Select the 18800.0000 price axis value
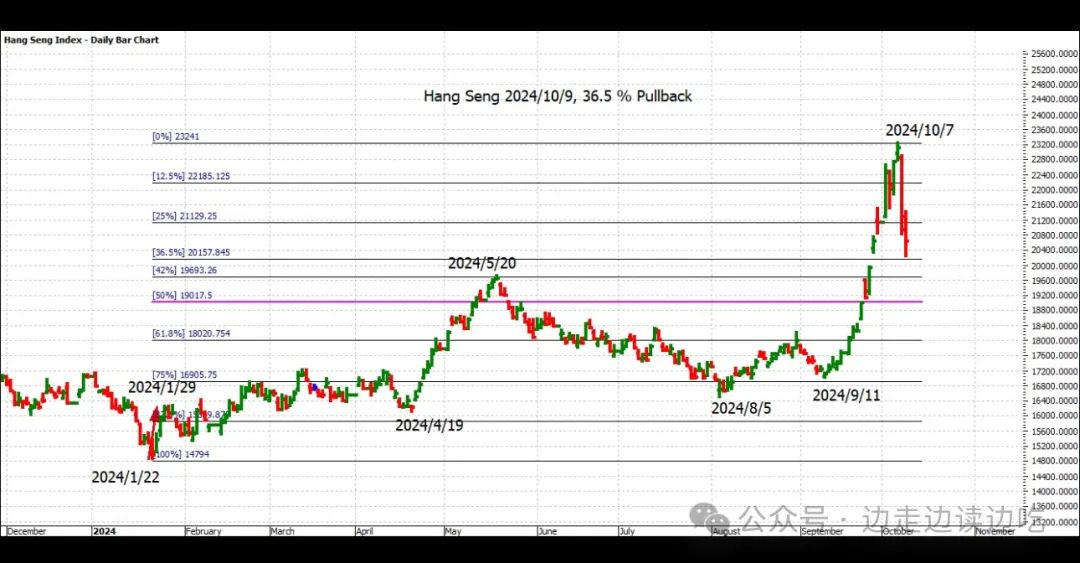This screenshot has height=563, width=1080. tap(1055, 311)
